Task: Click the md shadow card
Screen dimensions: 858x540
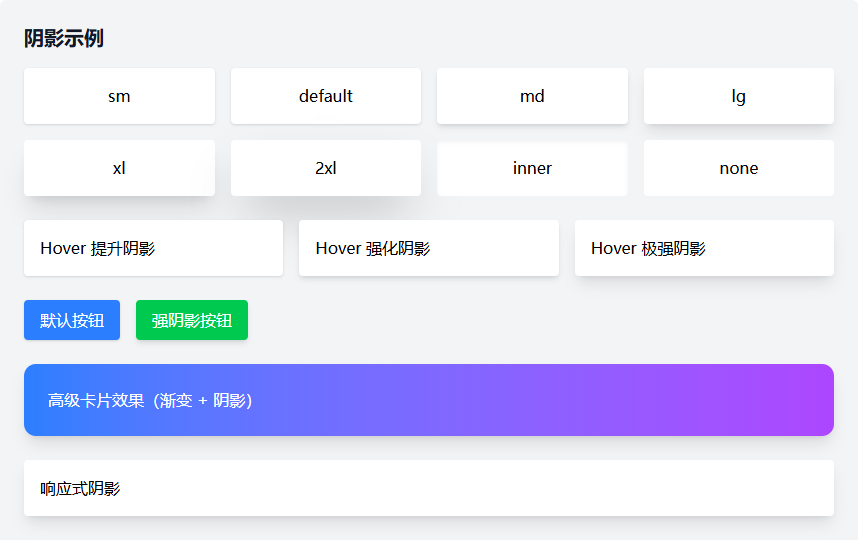Action: 532,96
